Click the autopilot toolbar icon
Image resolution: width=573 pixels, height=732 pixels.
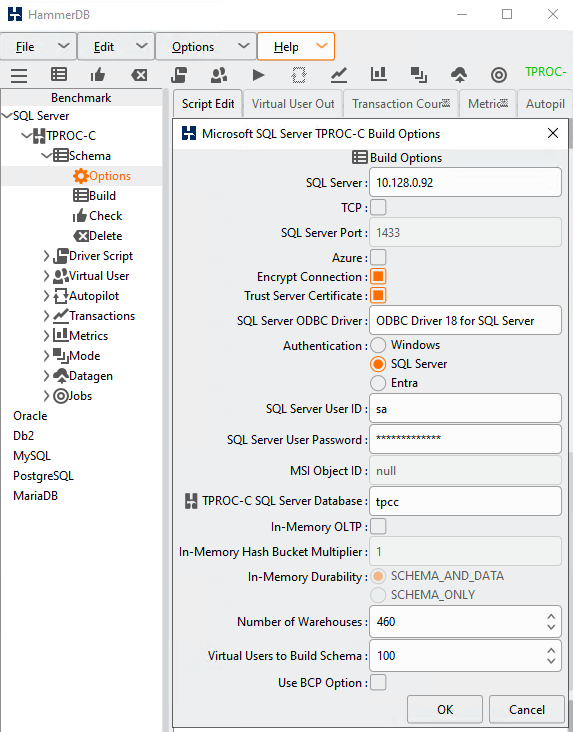point(299,75)
